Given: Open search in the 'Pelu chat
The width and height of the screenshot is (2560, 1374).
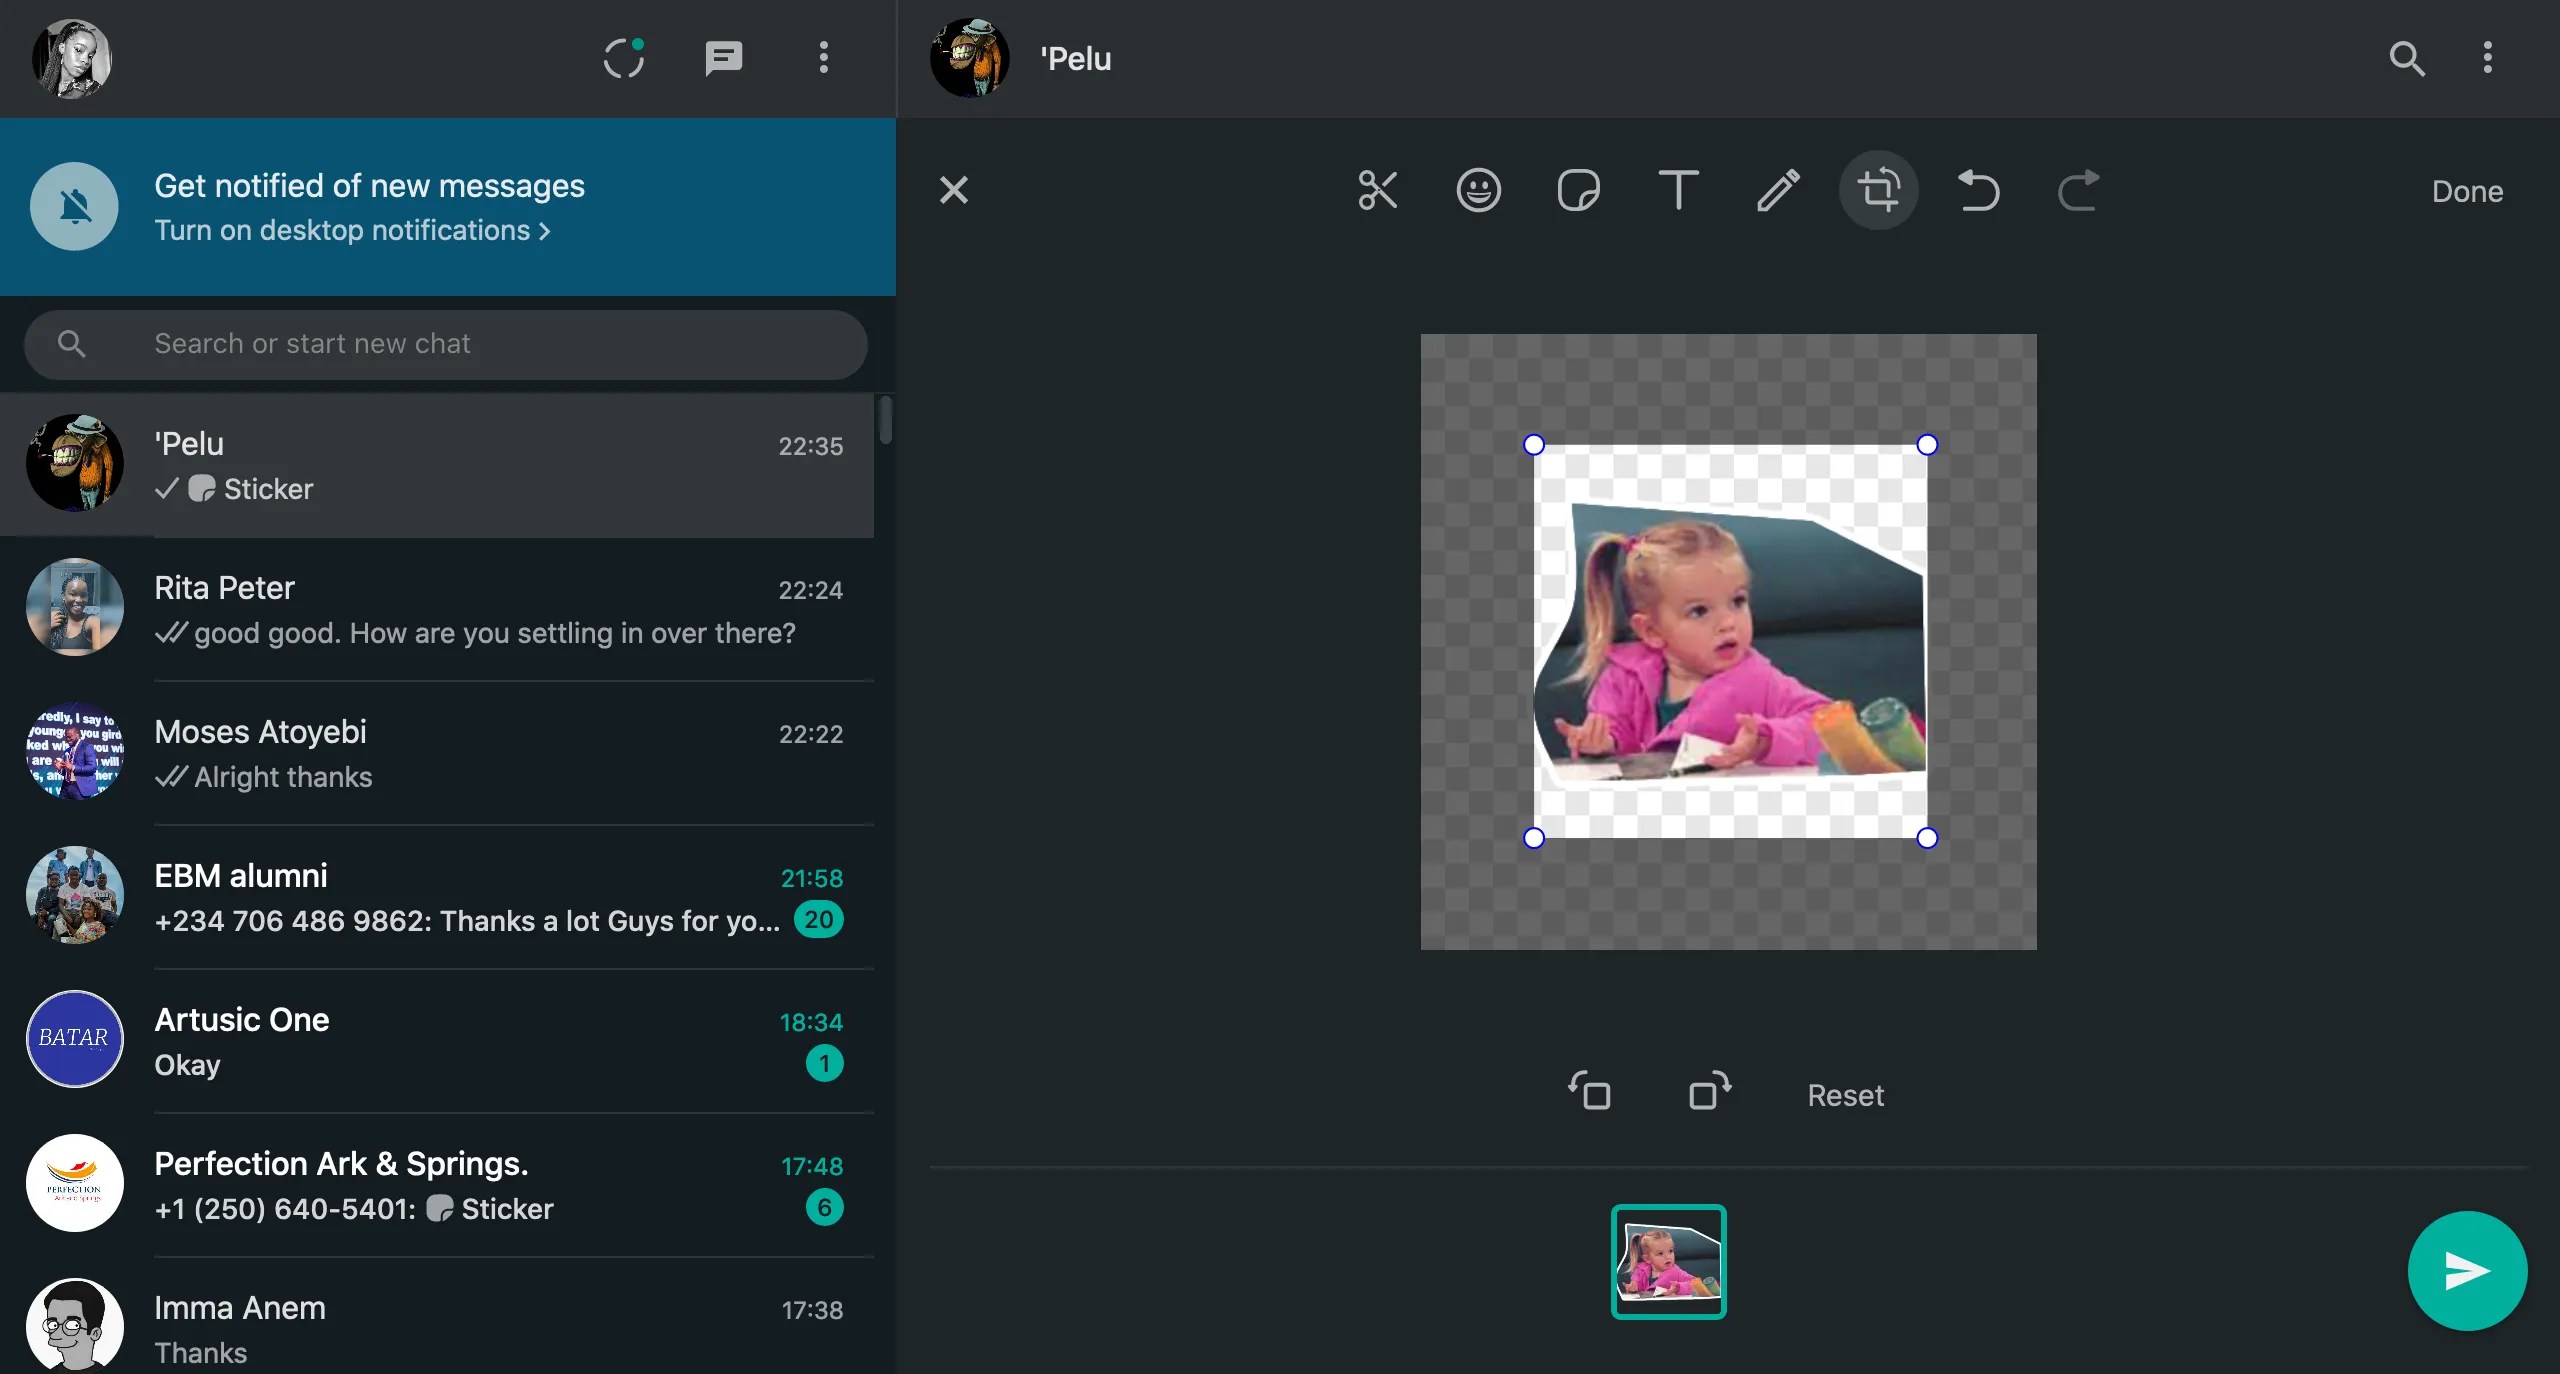Looking at the screenshot, I should click(x=2406, y=58).
